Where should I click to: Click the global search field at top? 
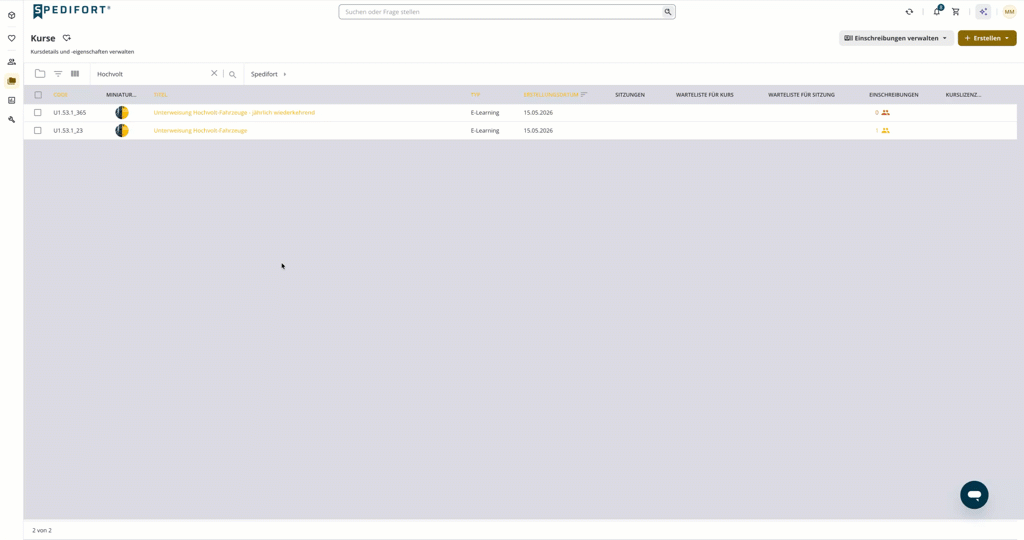point(500,12)
